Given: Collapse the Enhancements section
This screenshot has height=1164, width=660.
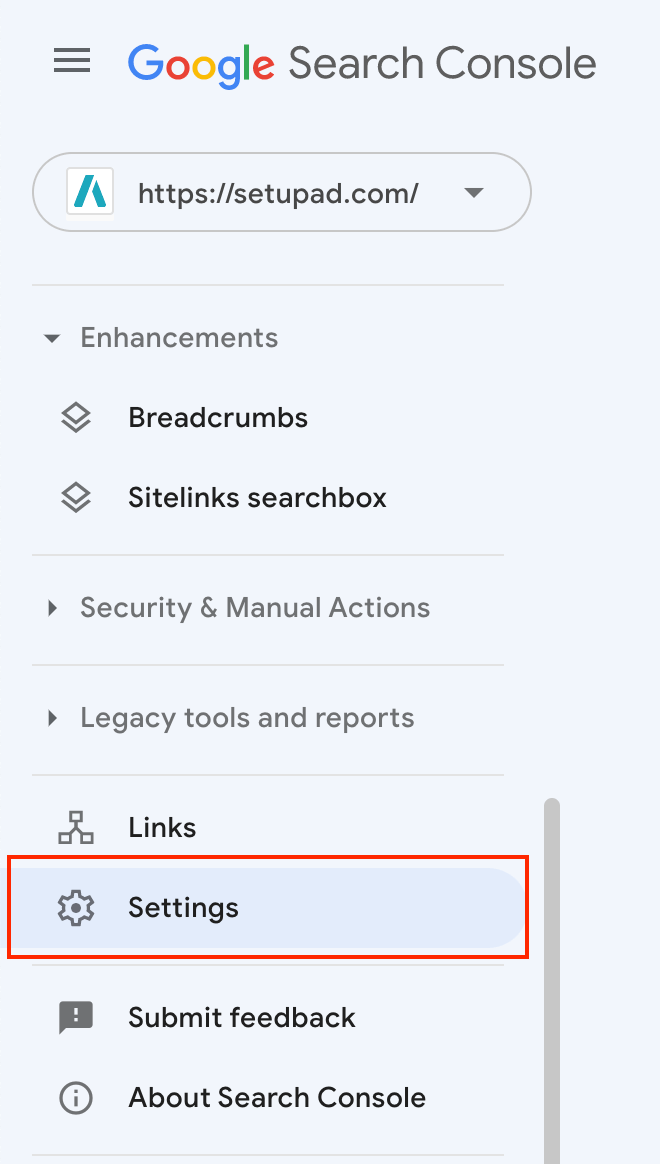Looking at the screenshot, I should [51, 338].
